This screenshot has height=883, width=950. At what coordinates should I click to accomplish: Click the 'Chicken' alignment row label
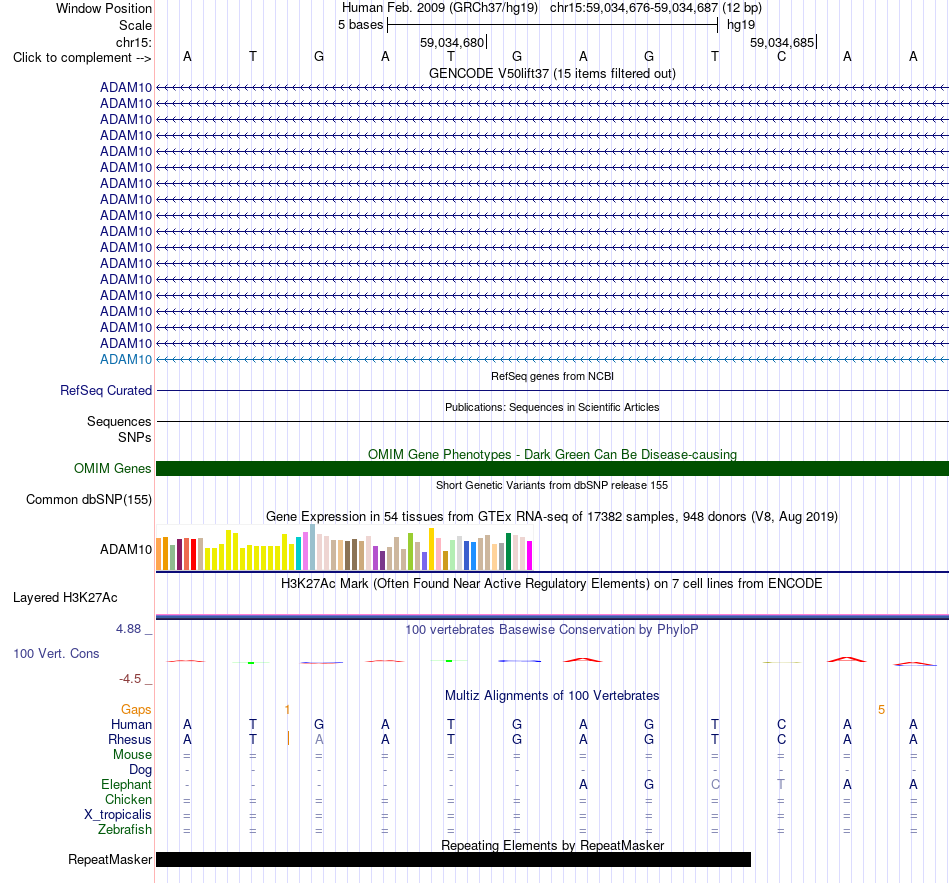pos(128,799)
